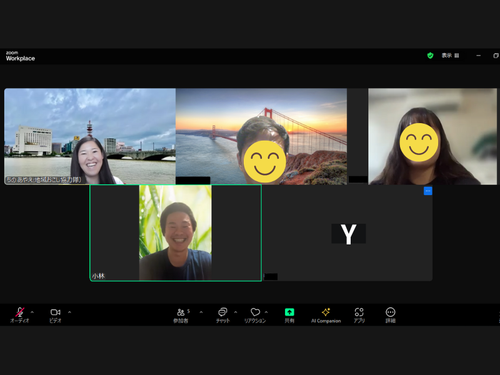Expand the chat options caret
This screenshot has height=375, width=500.
(x=236, y=312)
